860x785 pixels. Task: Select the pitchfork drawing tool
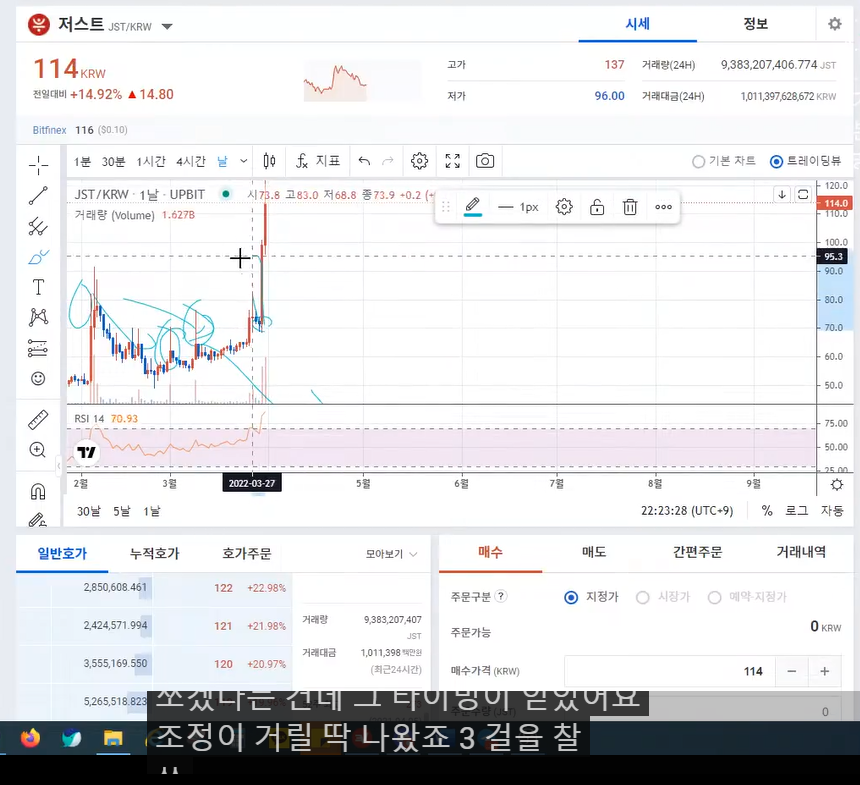38,226
